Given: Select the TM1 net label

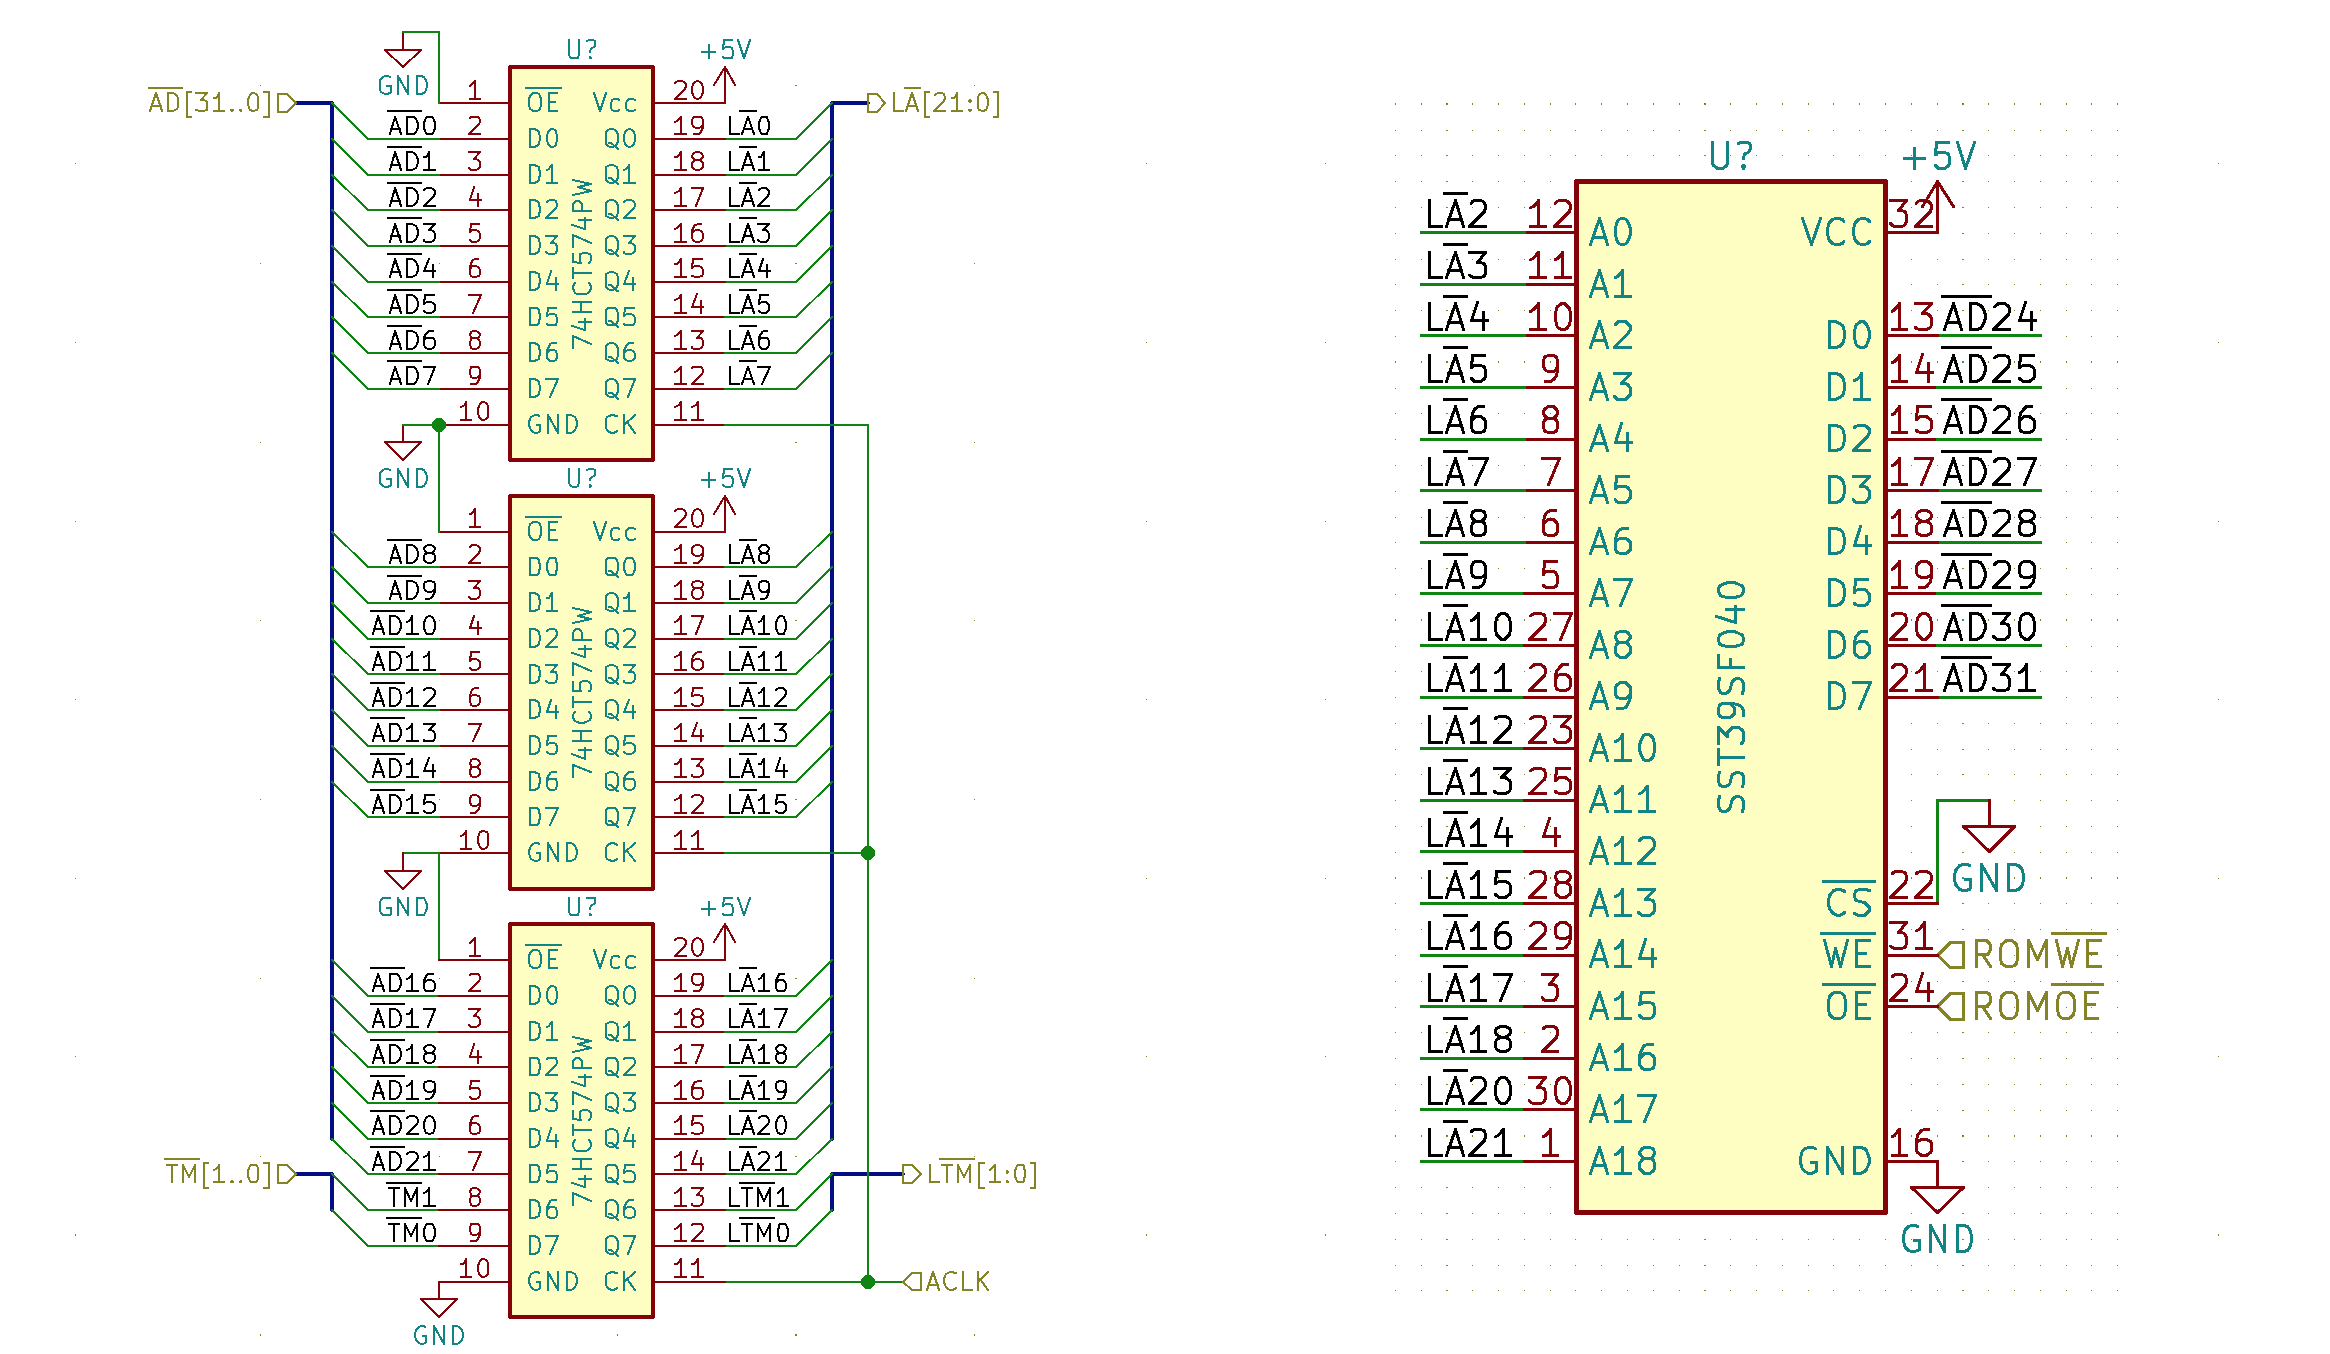Looking at the screenshot, I should [x=412, y=1196].
